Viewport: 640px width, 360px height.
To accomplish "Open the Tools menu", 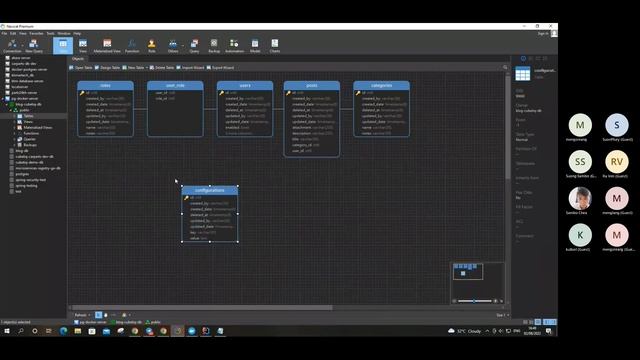I will (x=50, y=33).
